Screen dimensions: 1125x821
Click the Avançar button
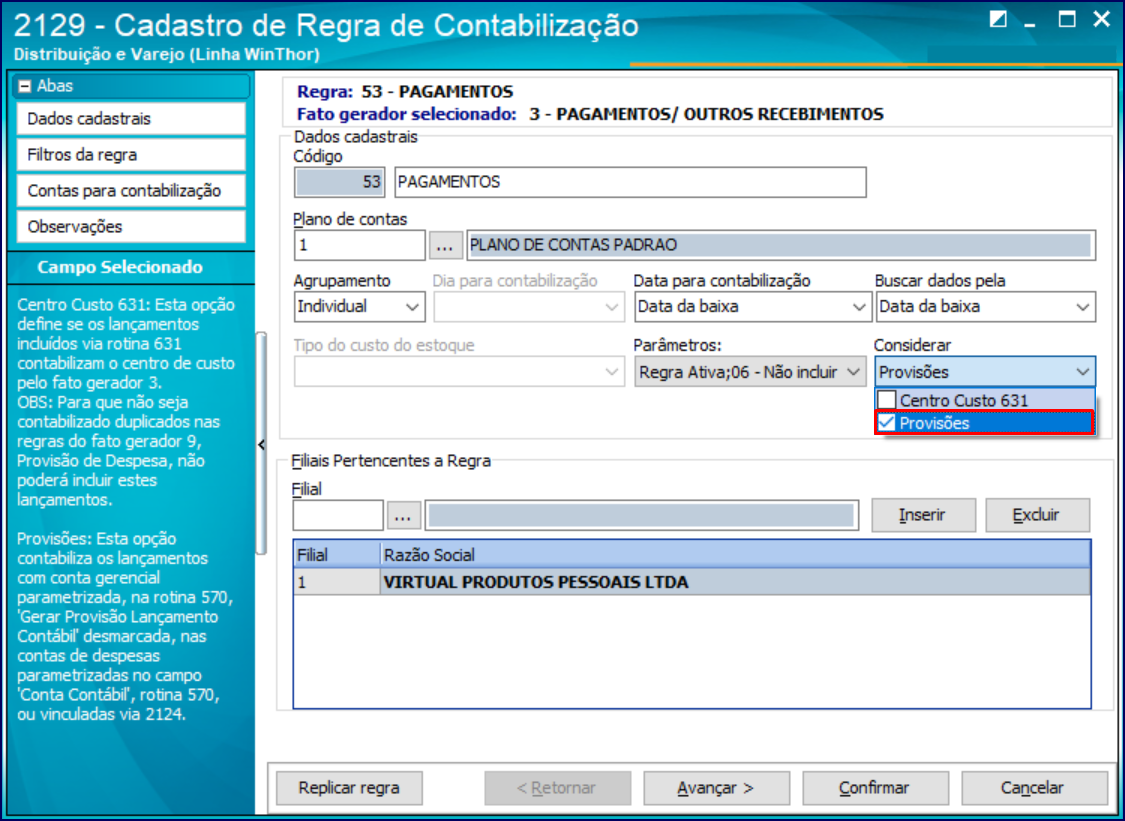click(x=716, y=788)
